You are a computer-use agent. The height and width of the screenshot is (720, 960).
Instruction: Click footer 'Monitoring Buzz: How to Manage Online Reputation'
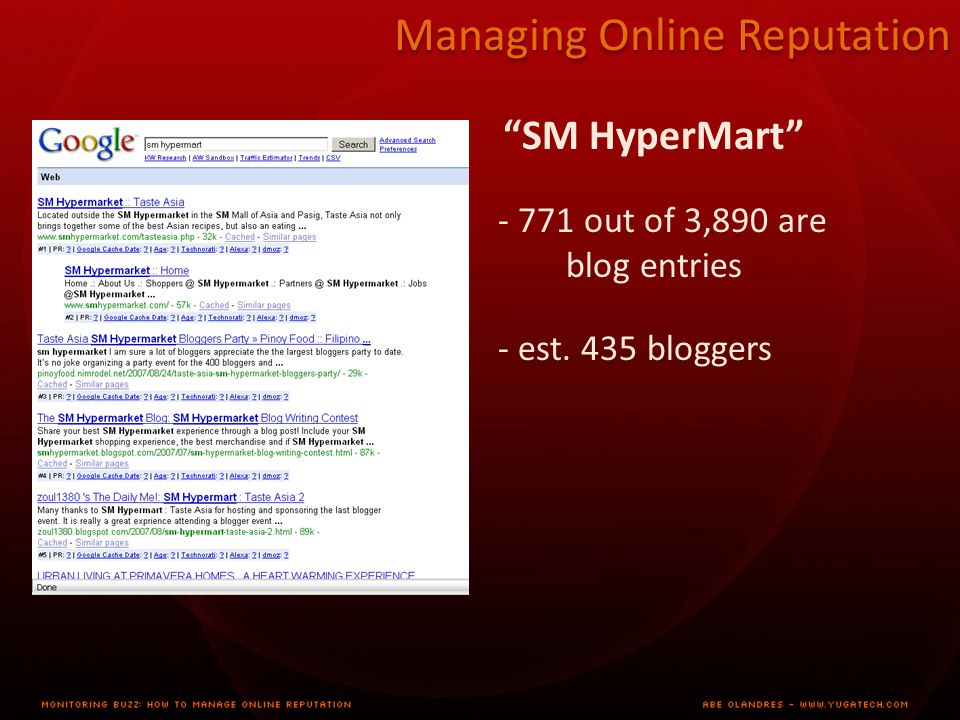(x=197, y=704)
